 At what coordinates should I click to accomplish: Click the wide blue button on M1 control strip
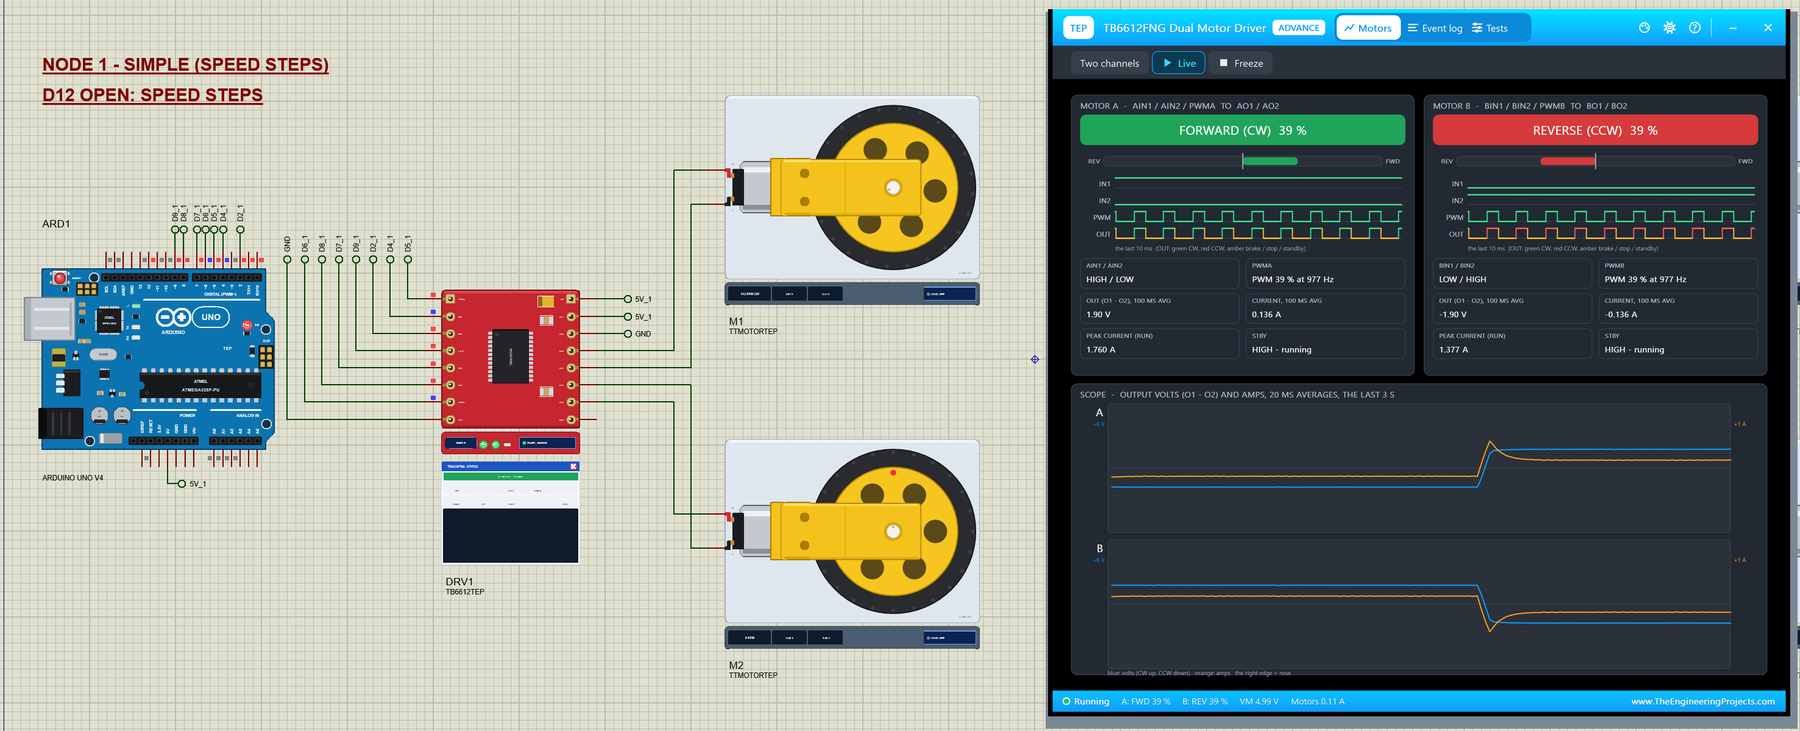(949, 294)
